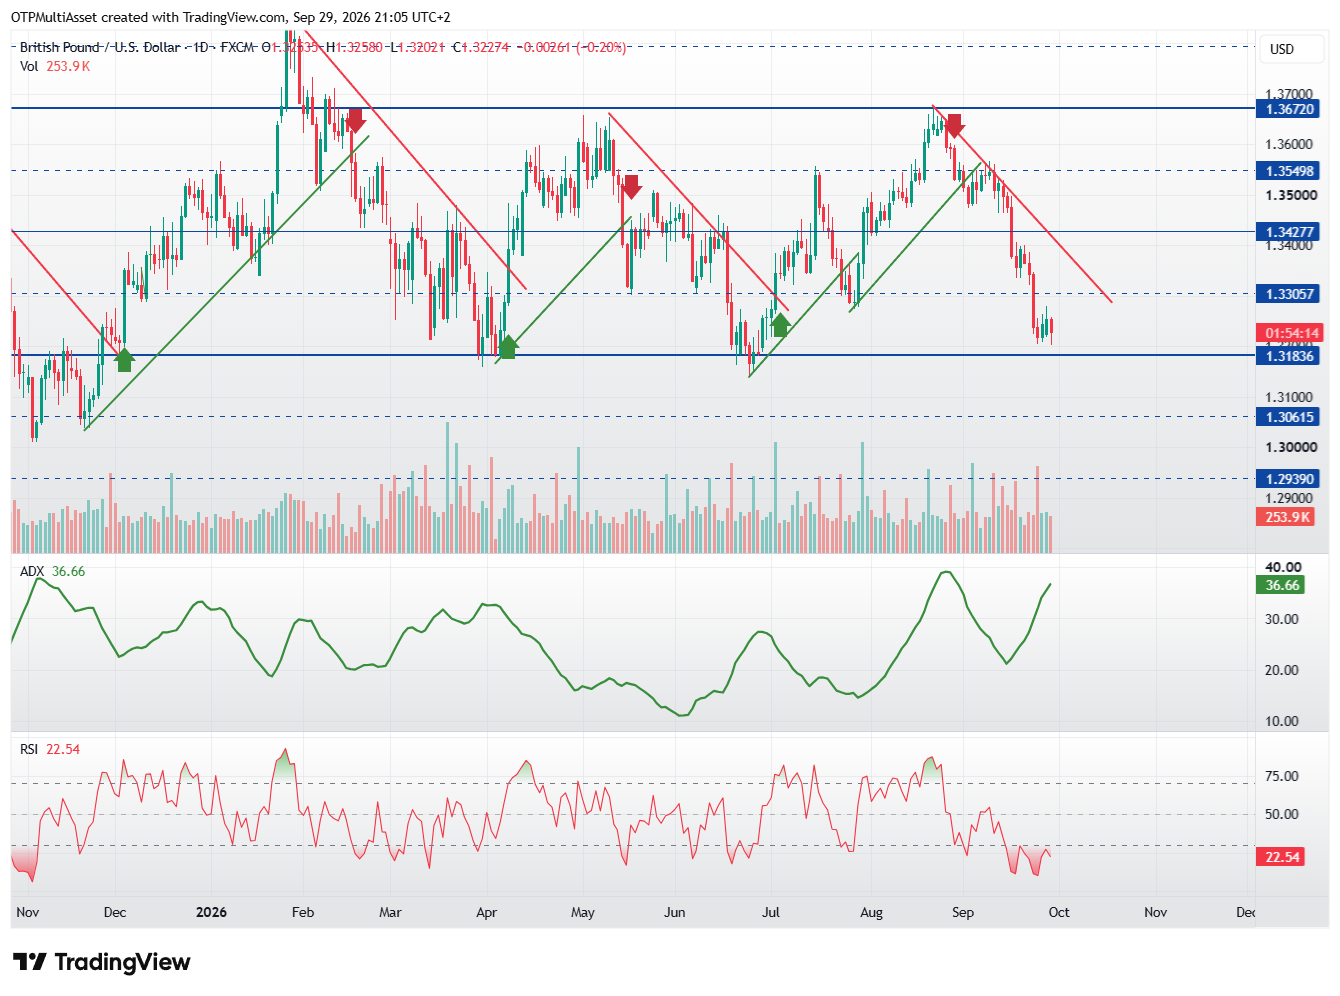Select the 1.35498 price level label
1340x996 pixels.
pos(1289,171)
